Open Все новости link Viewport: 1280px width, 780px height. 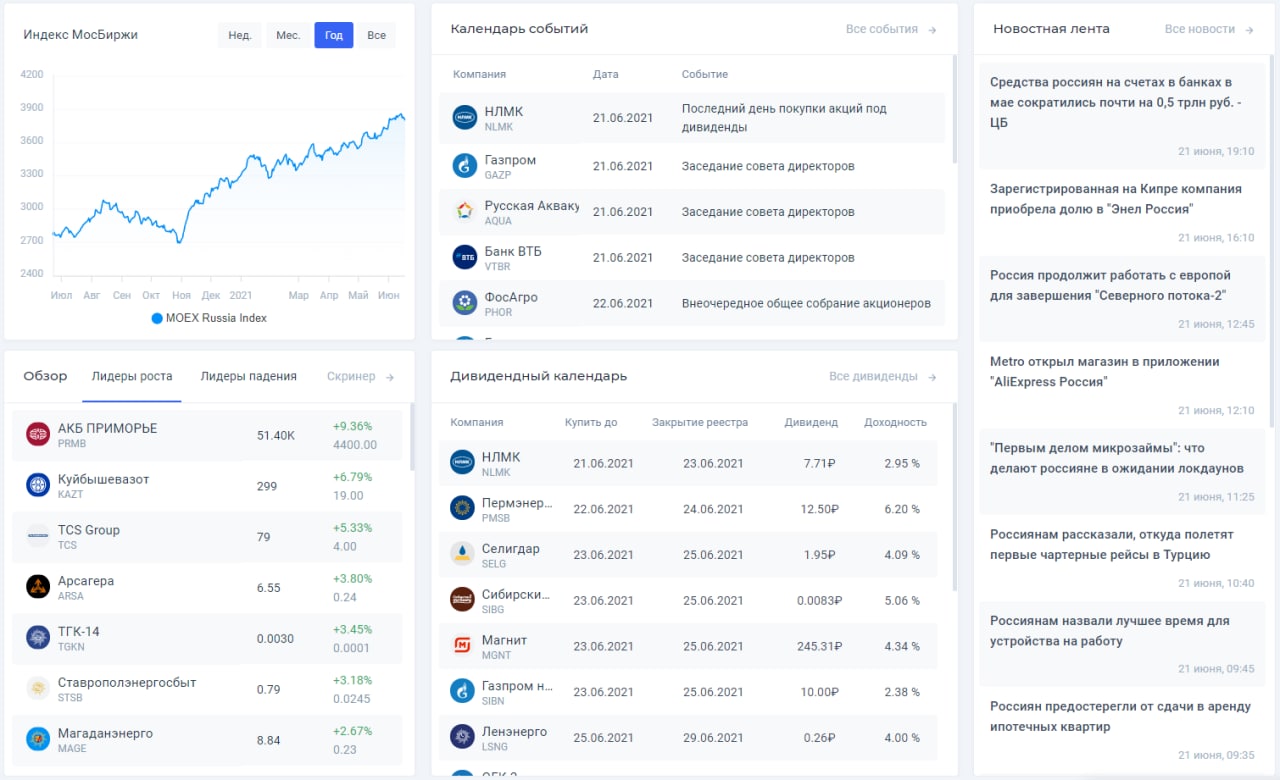(1209, 29)
